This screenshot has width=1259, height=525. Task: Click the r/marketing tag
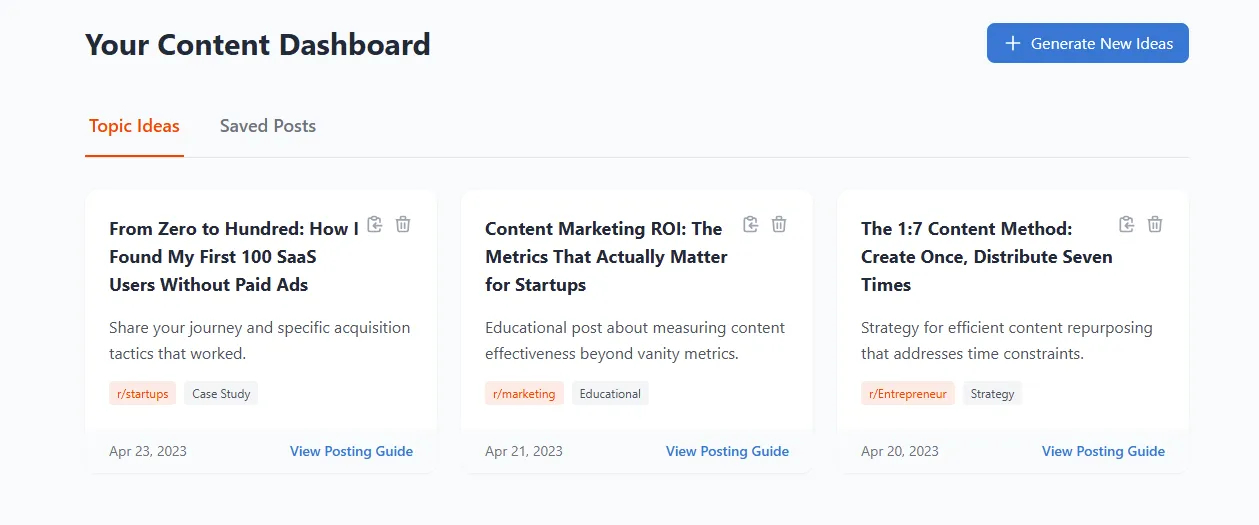pos(524,393)
